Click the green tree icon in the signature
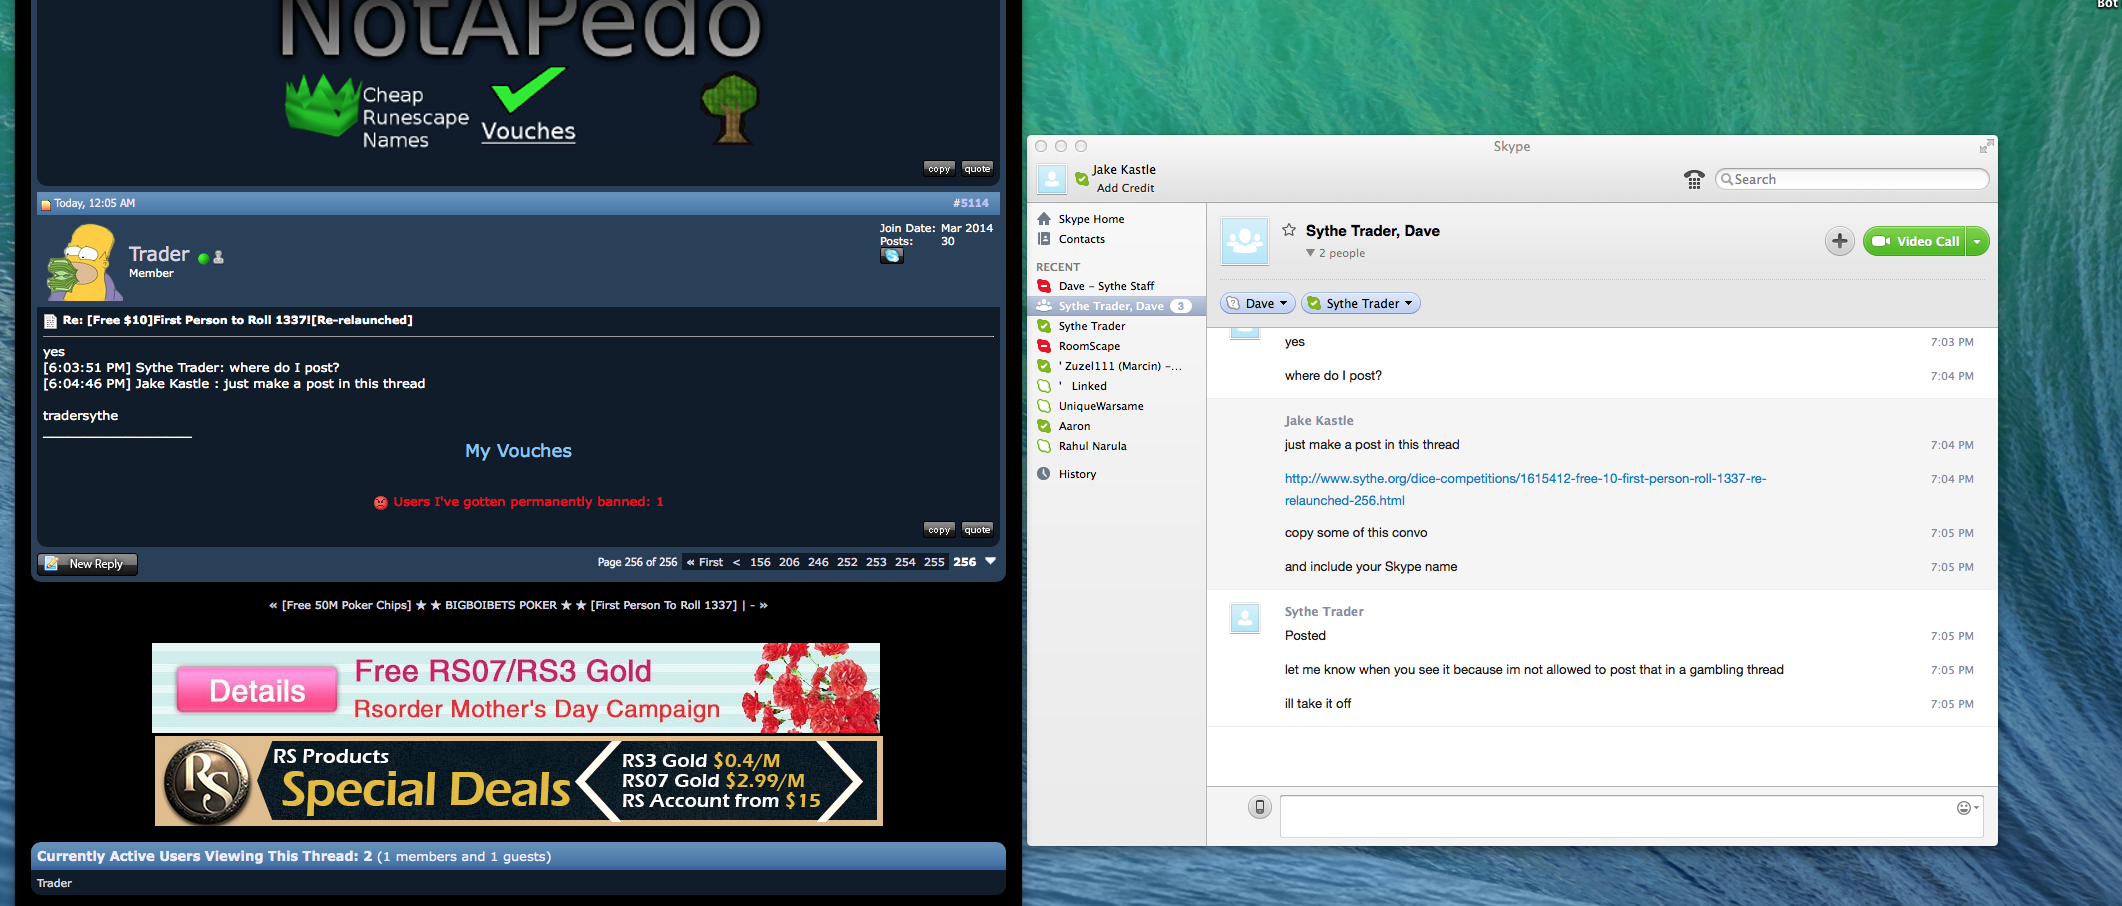Screen dimensions: 2122x906 (730, 108)
